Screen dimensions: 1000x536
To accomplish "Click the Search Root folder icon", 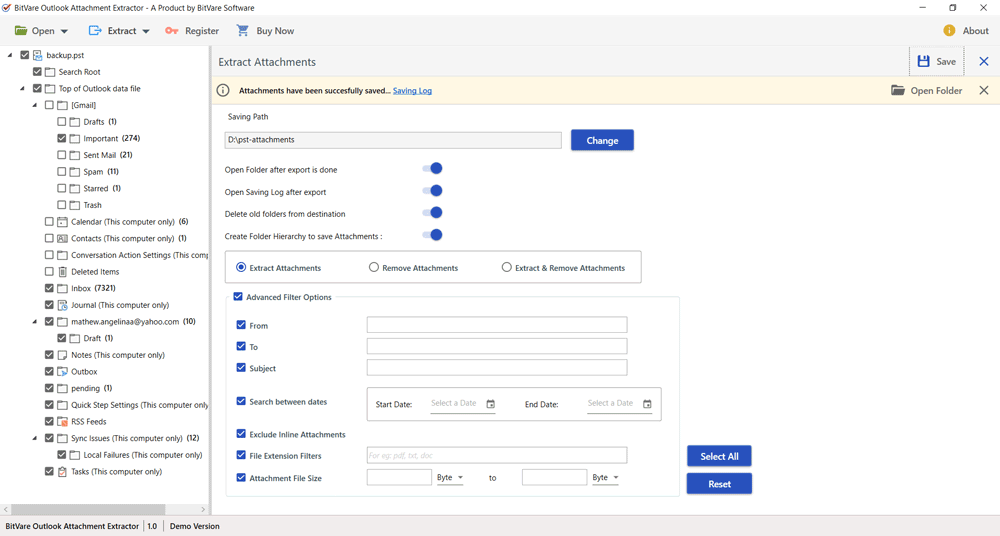I will coord(50,72).
